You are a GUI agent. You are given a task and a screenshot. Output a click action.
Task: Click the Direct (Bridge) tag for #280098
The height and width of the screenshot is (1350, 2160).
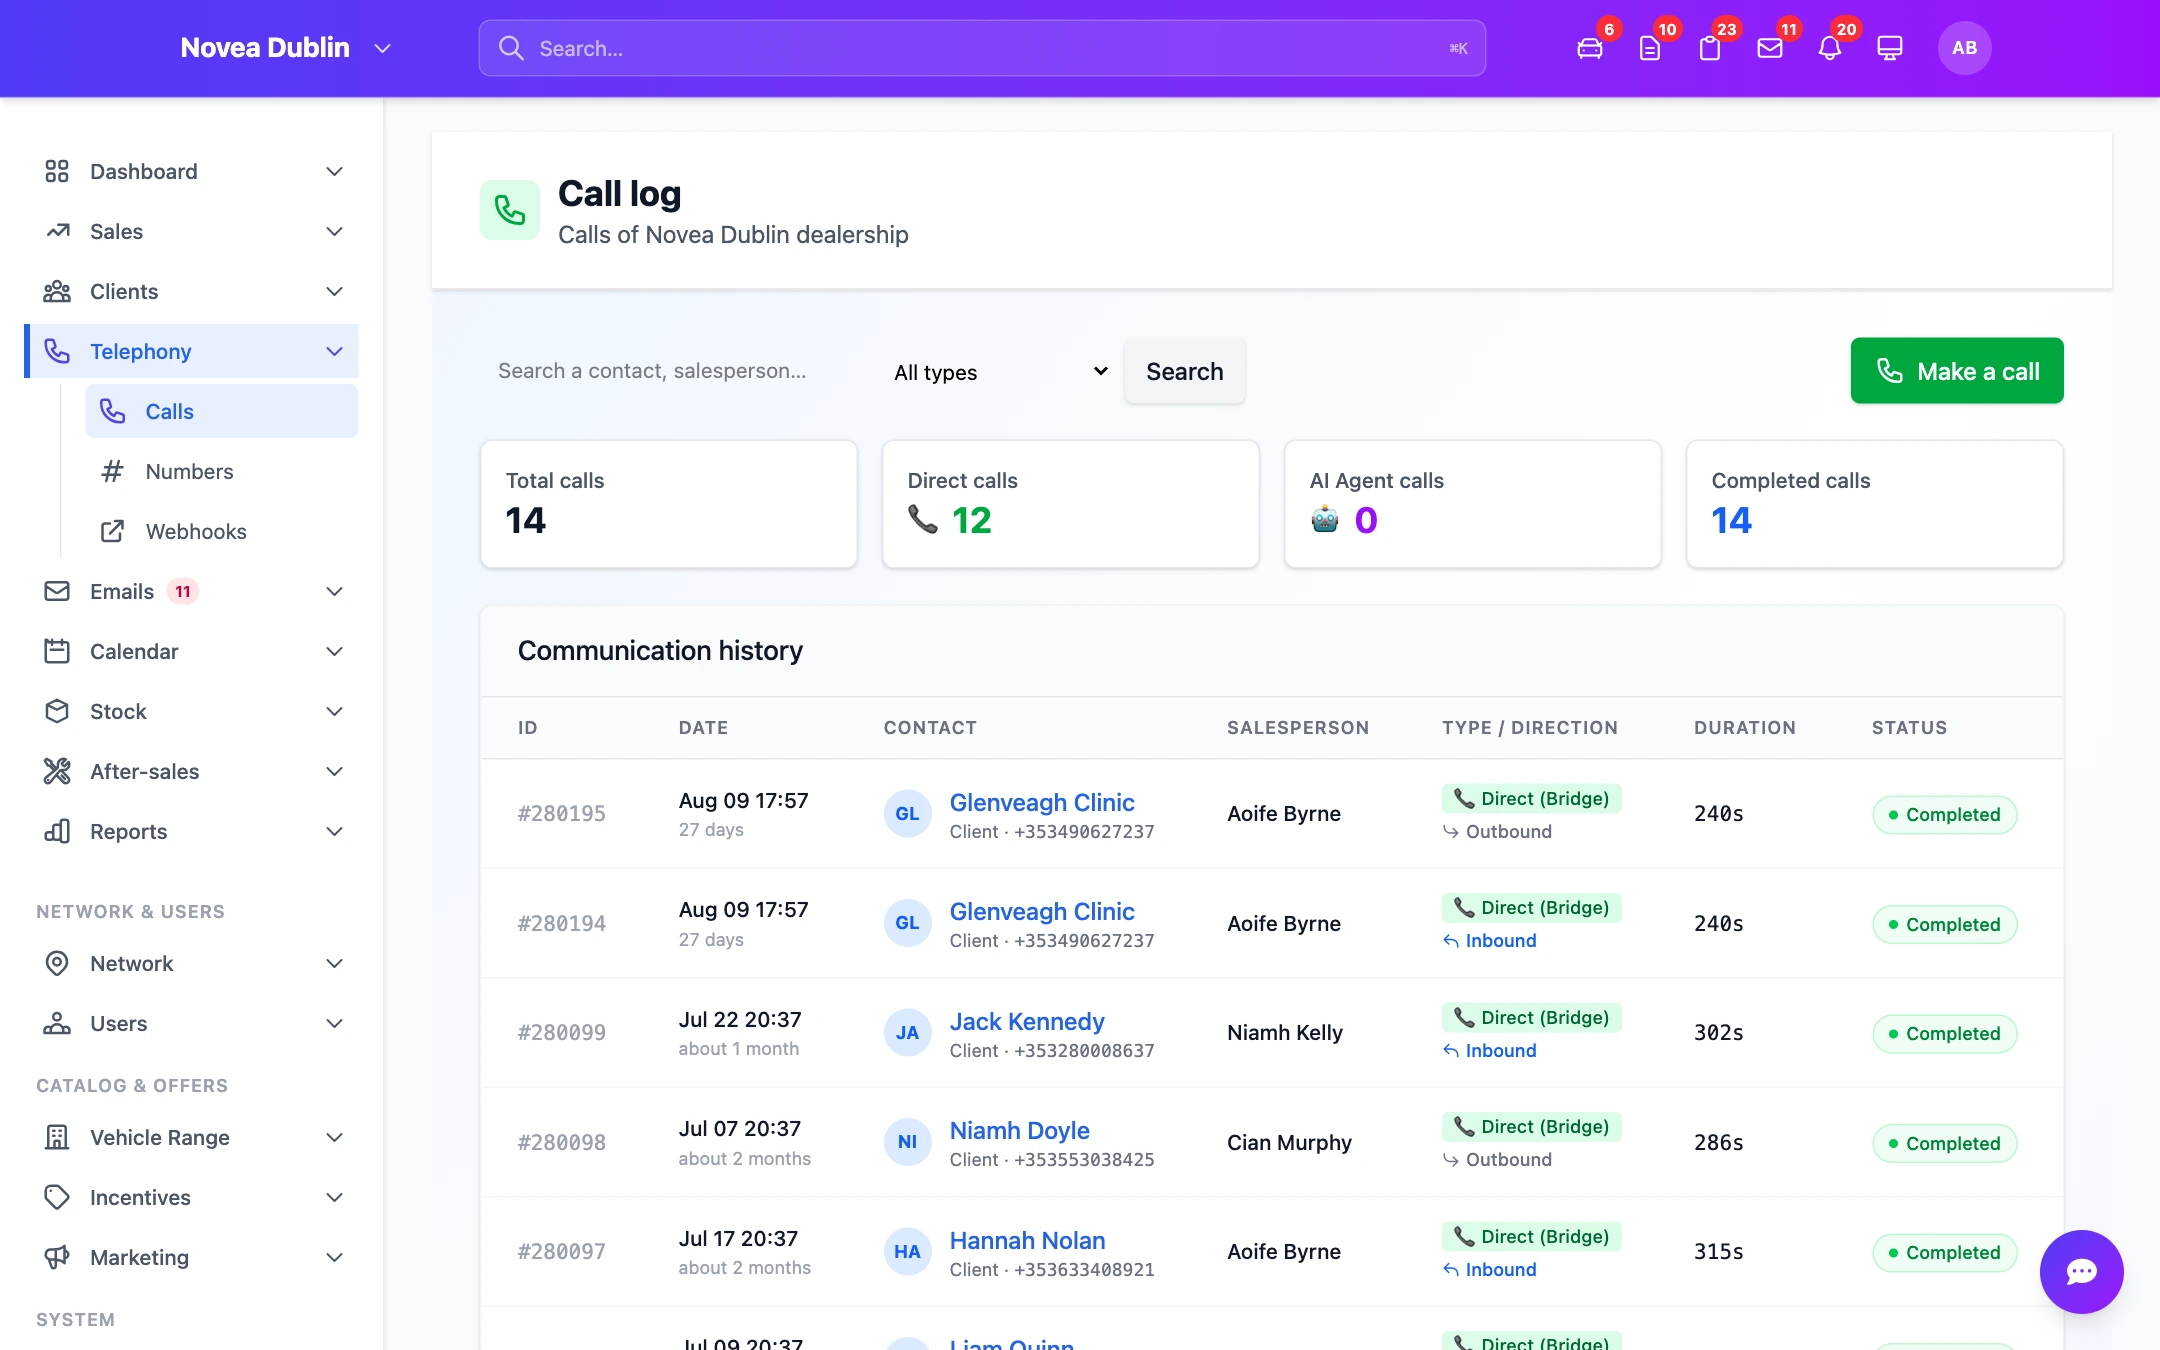click(x=1532, y=1127)
